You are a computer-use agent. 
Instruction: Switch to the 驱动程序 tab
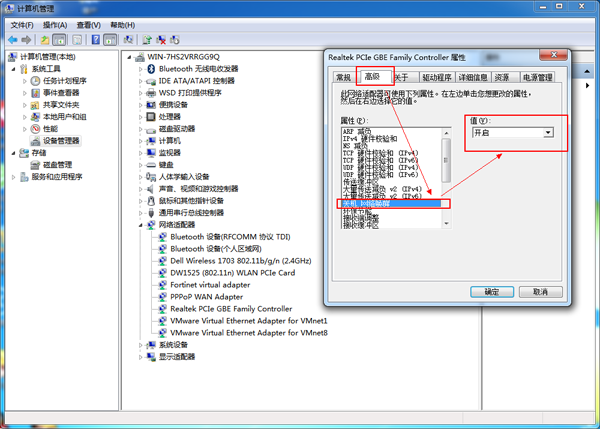(x=436, y=77)
